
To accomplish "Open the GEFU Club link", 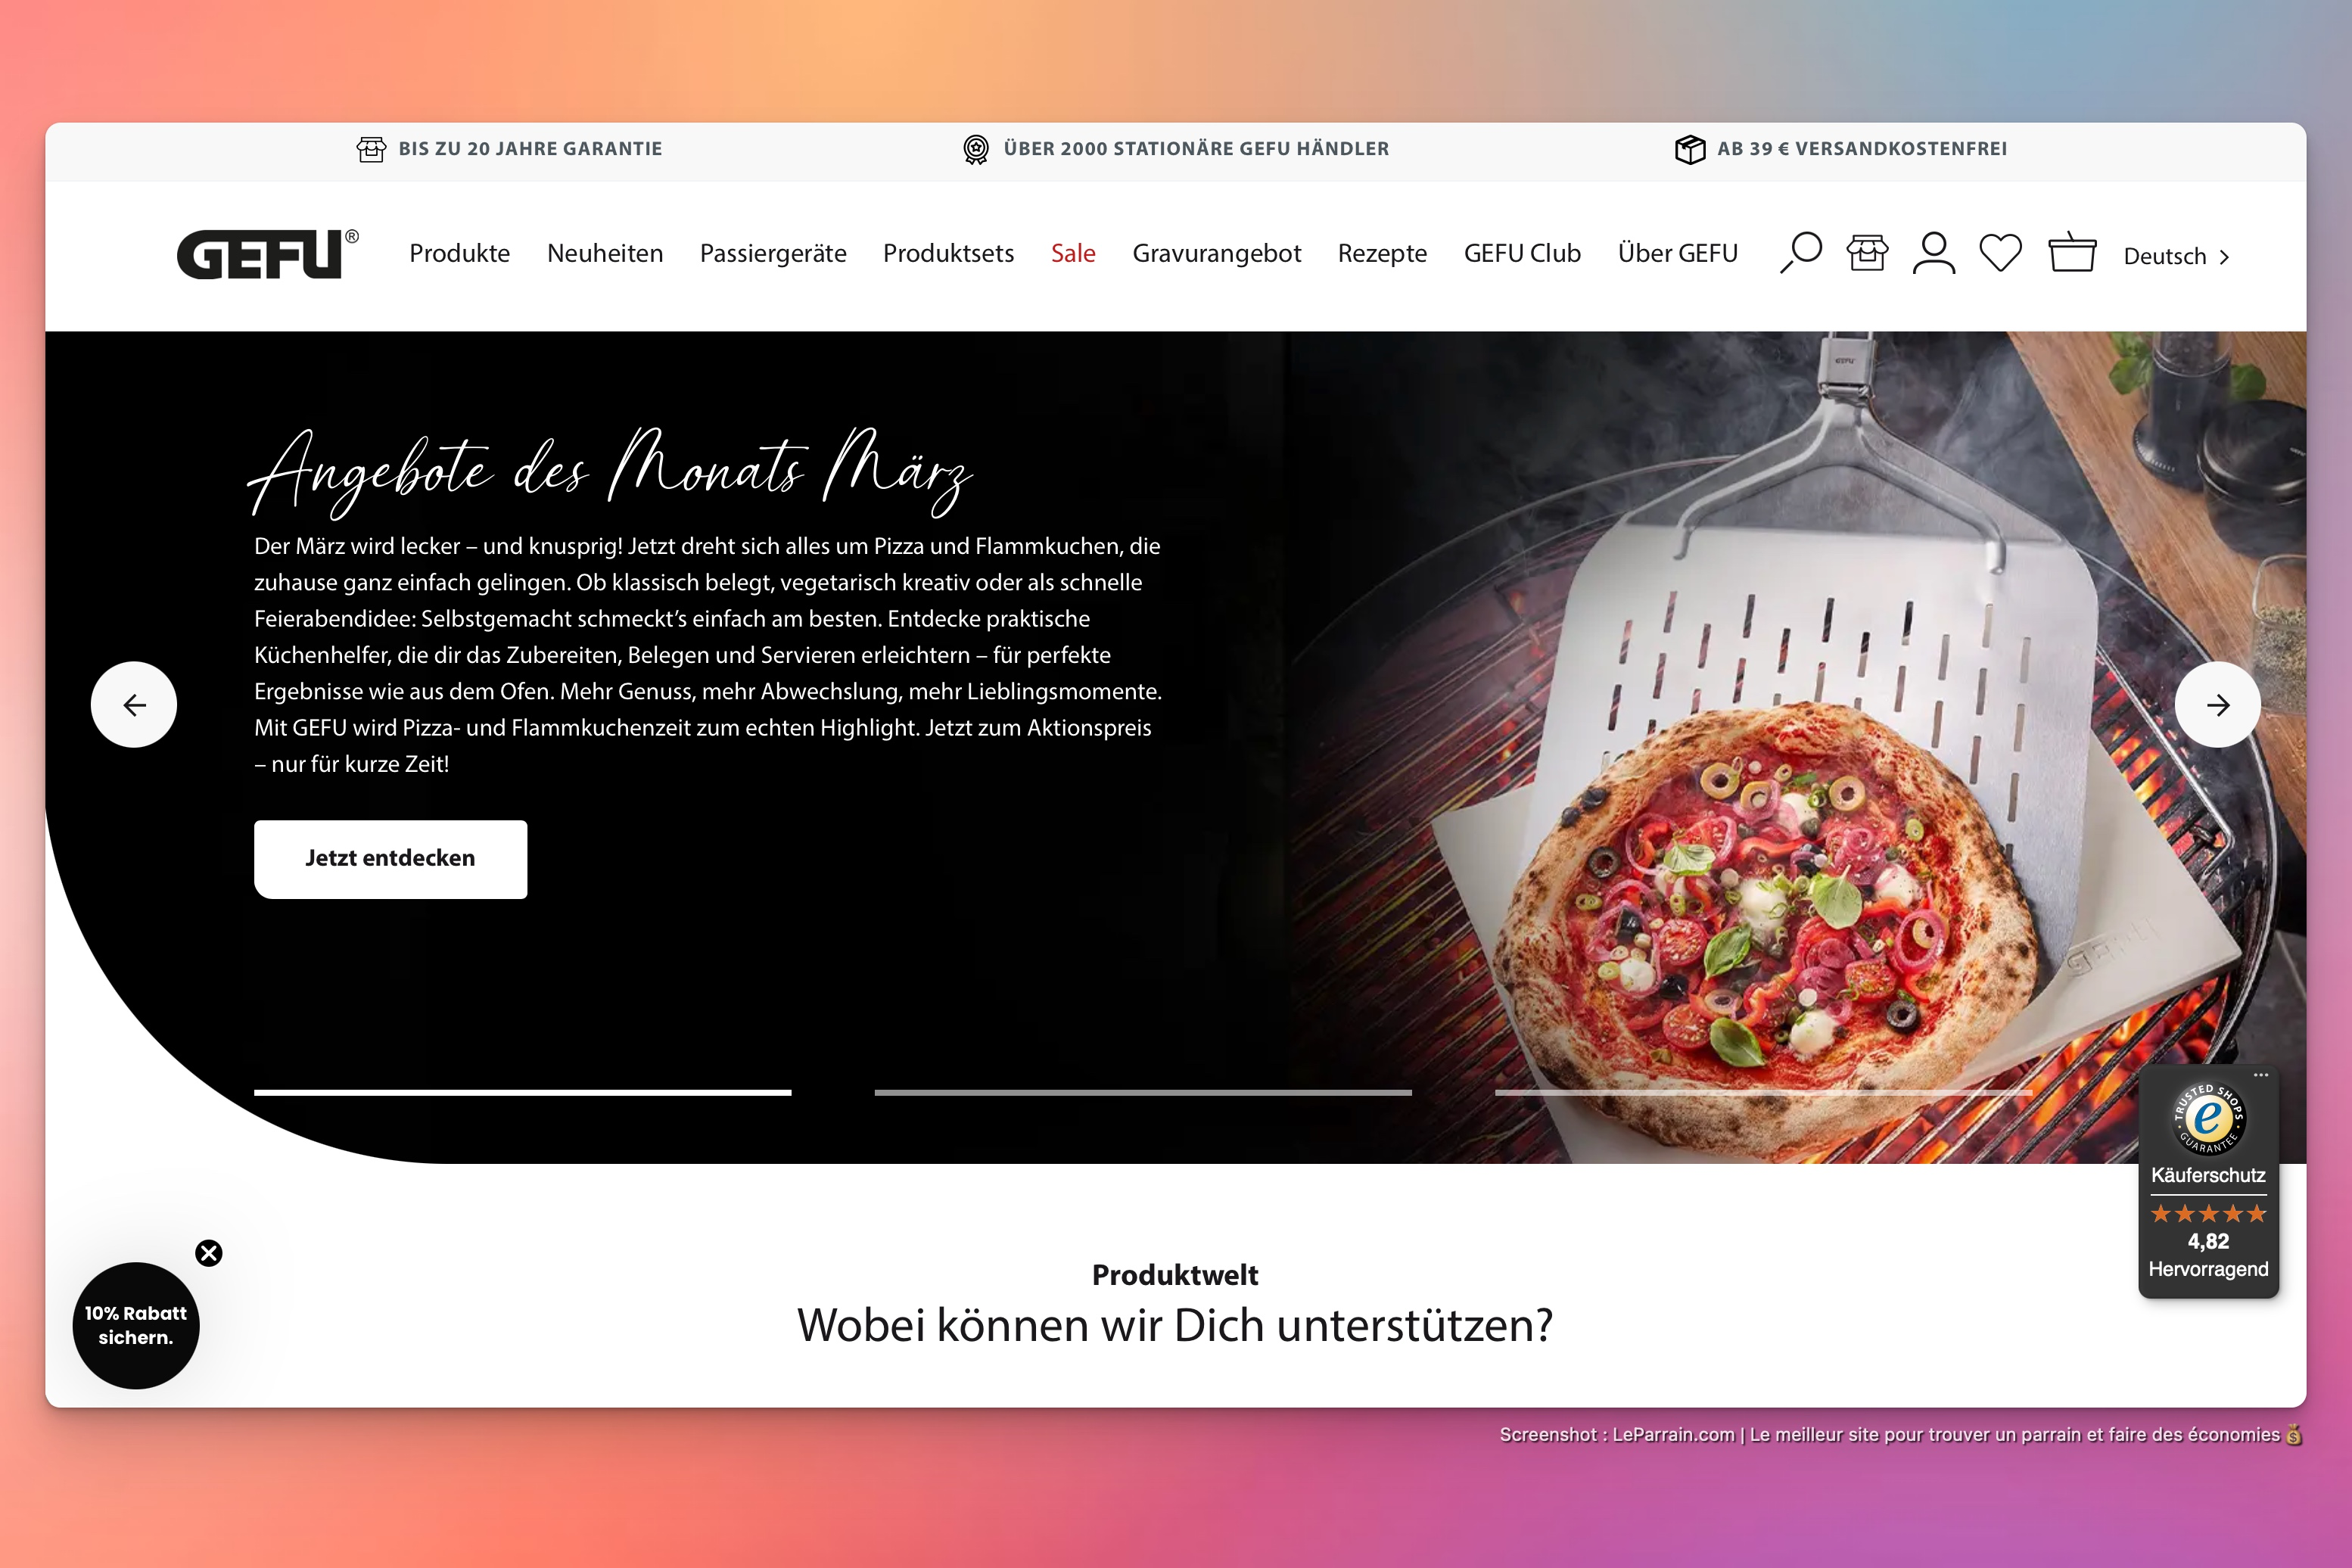I will click(1522, 253).
